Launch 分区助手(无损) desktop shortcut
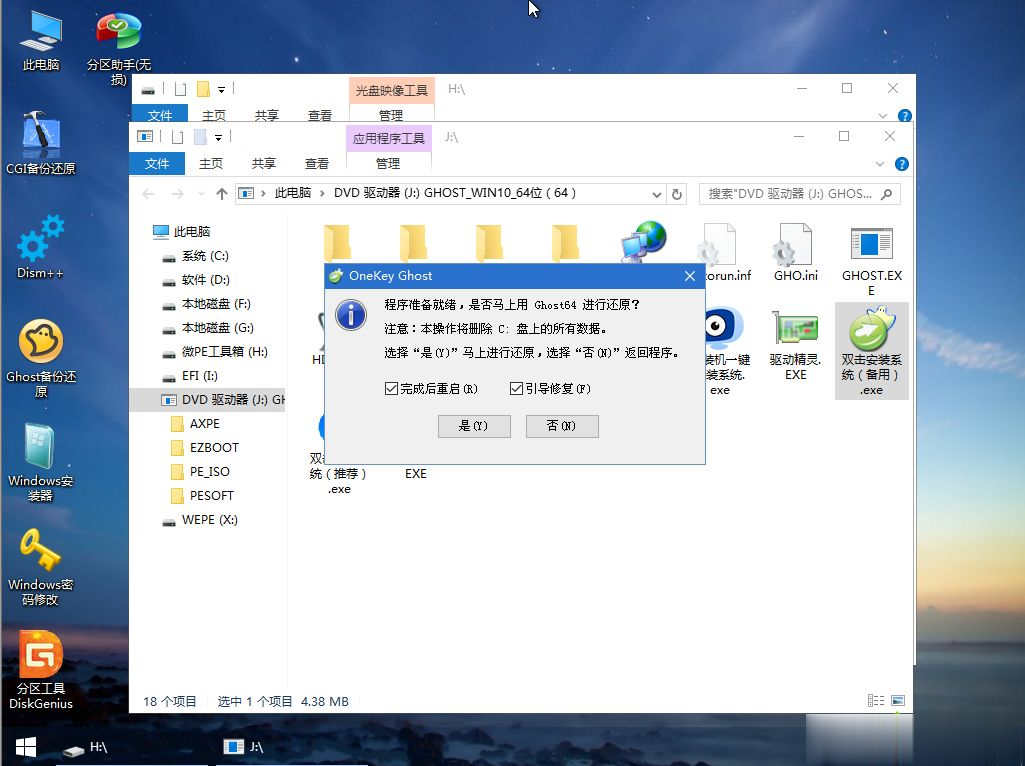The image size is (1025, 766). (x=118, y=47)
